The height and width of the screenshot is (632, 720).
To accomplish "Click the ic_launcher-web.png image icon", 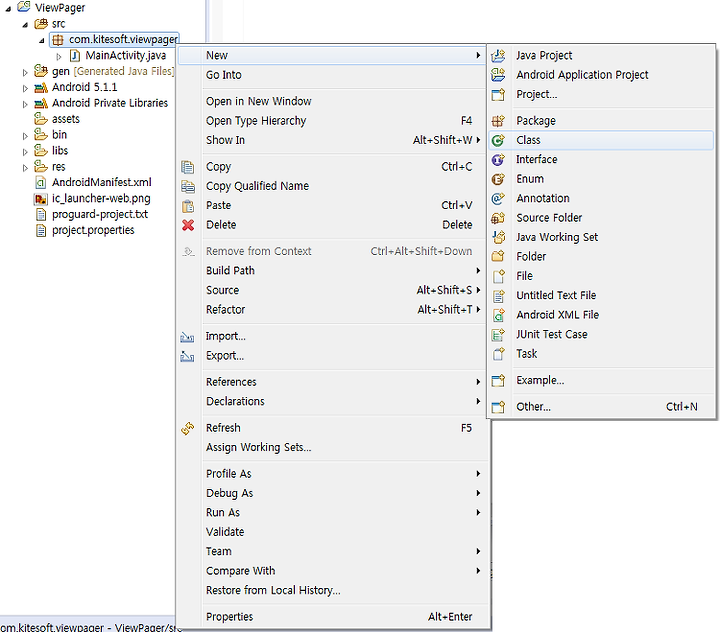I will pyautogui.click(x=41, y=198).
